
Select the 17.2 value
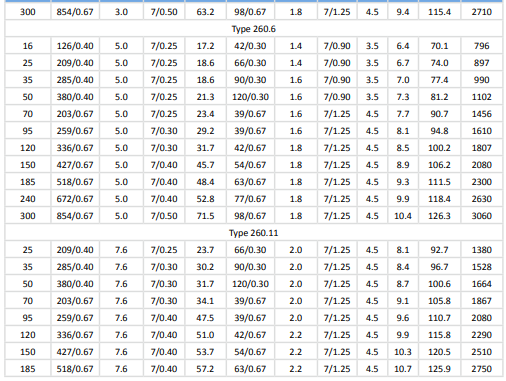tap(205, 46)
